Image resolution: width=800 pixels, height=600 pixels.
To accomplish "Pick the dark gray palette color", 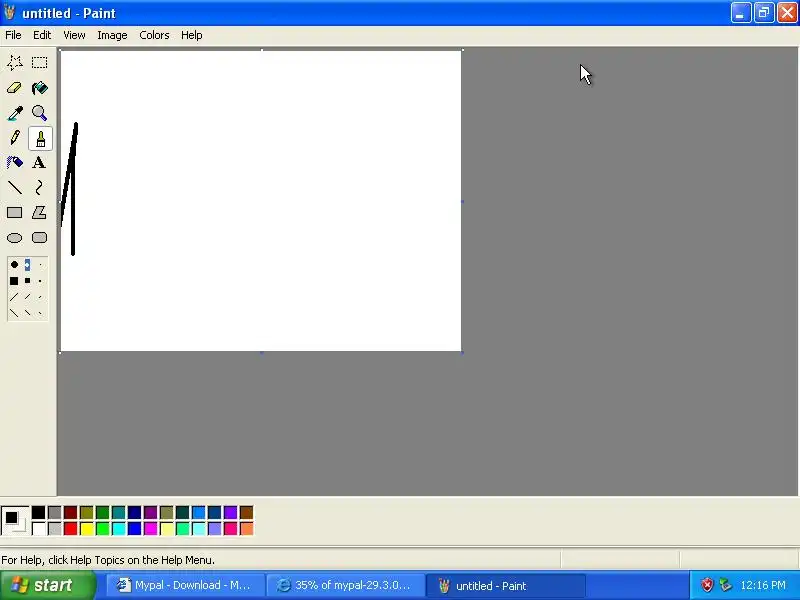I will pos(55,512).
